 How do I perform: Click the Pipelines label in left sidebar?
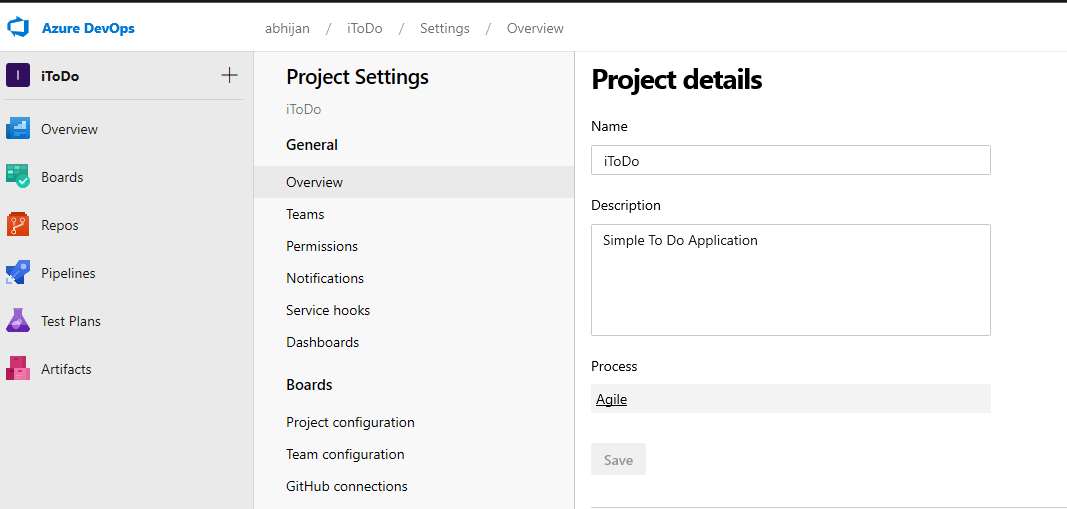click(68, 273)
